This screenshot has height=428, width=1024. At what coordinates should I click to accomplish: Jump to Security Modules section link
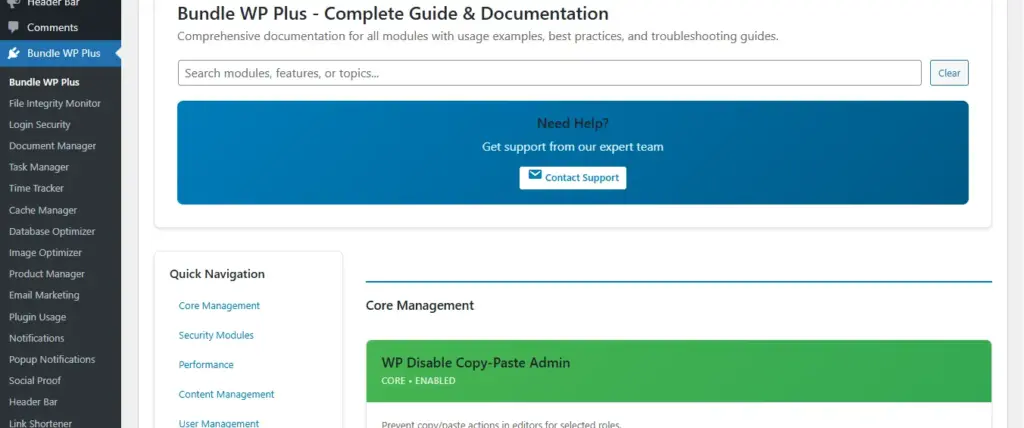pos(216,335)
